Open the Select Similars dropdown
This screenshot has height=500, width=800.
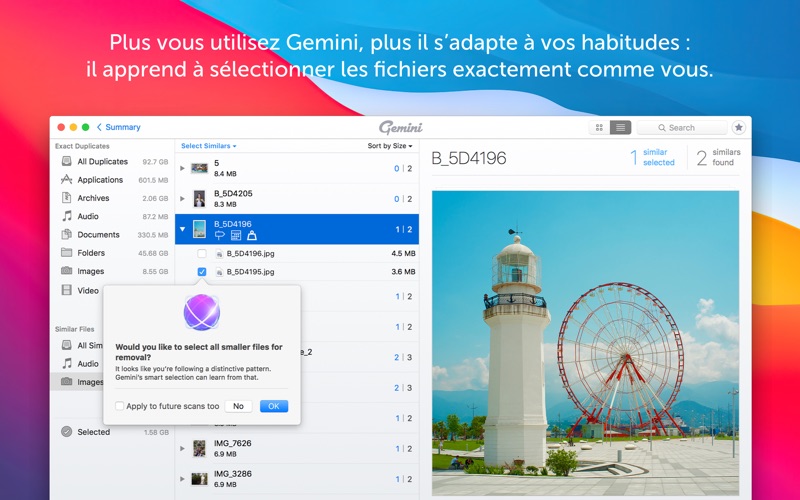coord(209,146)
